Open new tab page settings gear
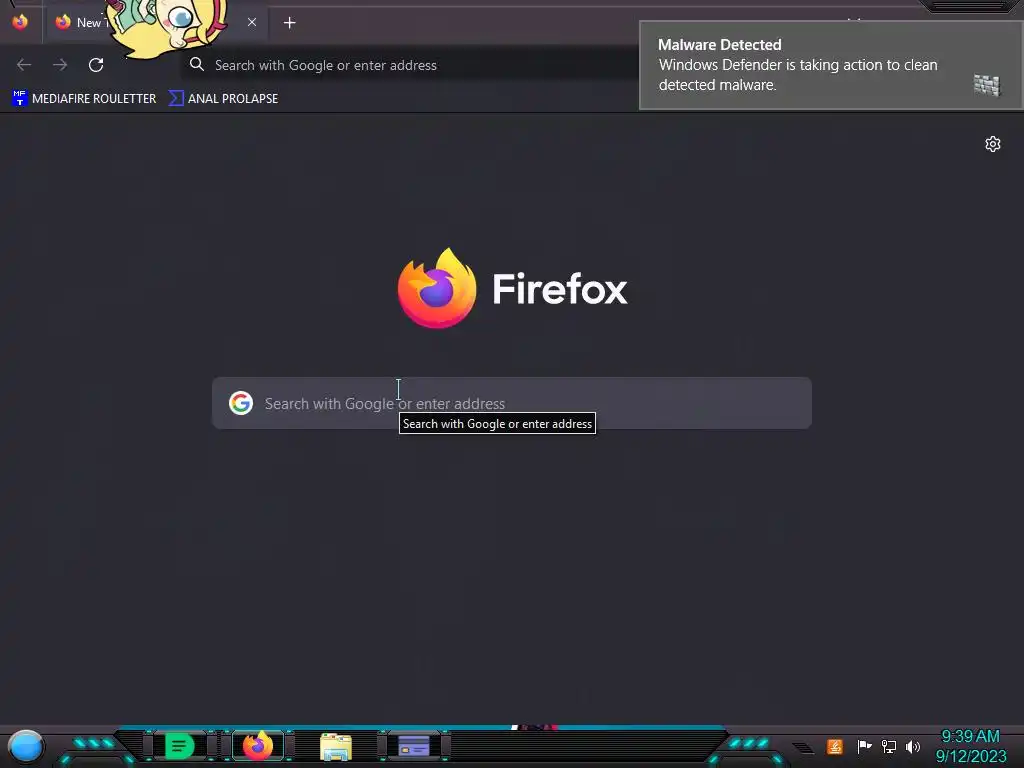Screen dimensions: 1024x768 (x=993, y=144)
